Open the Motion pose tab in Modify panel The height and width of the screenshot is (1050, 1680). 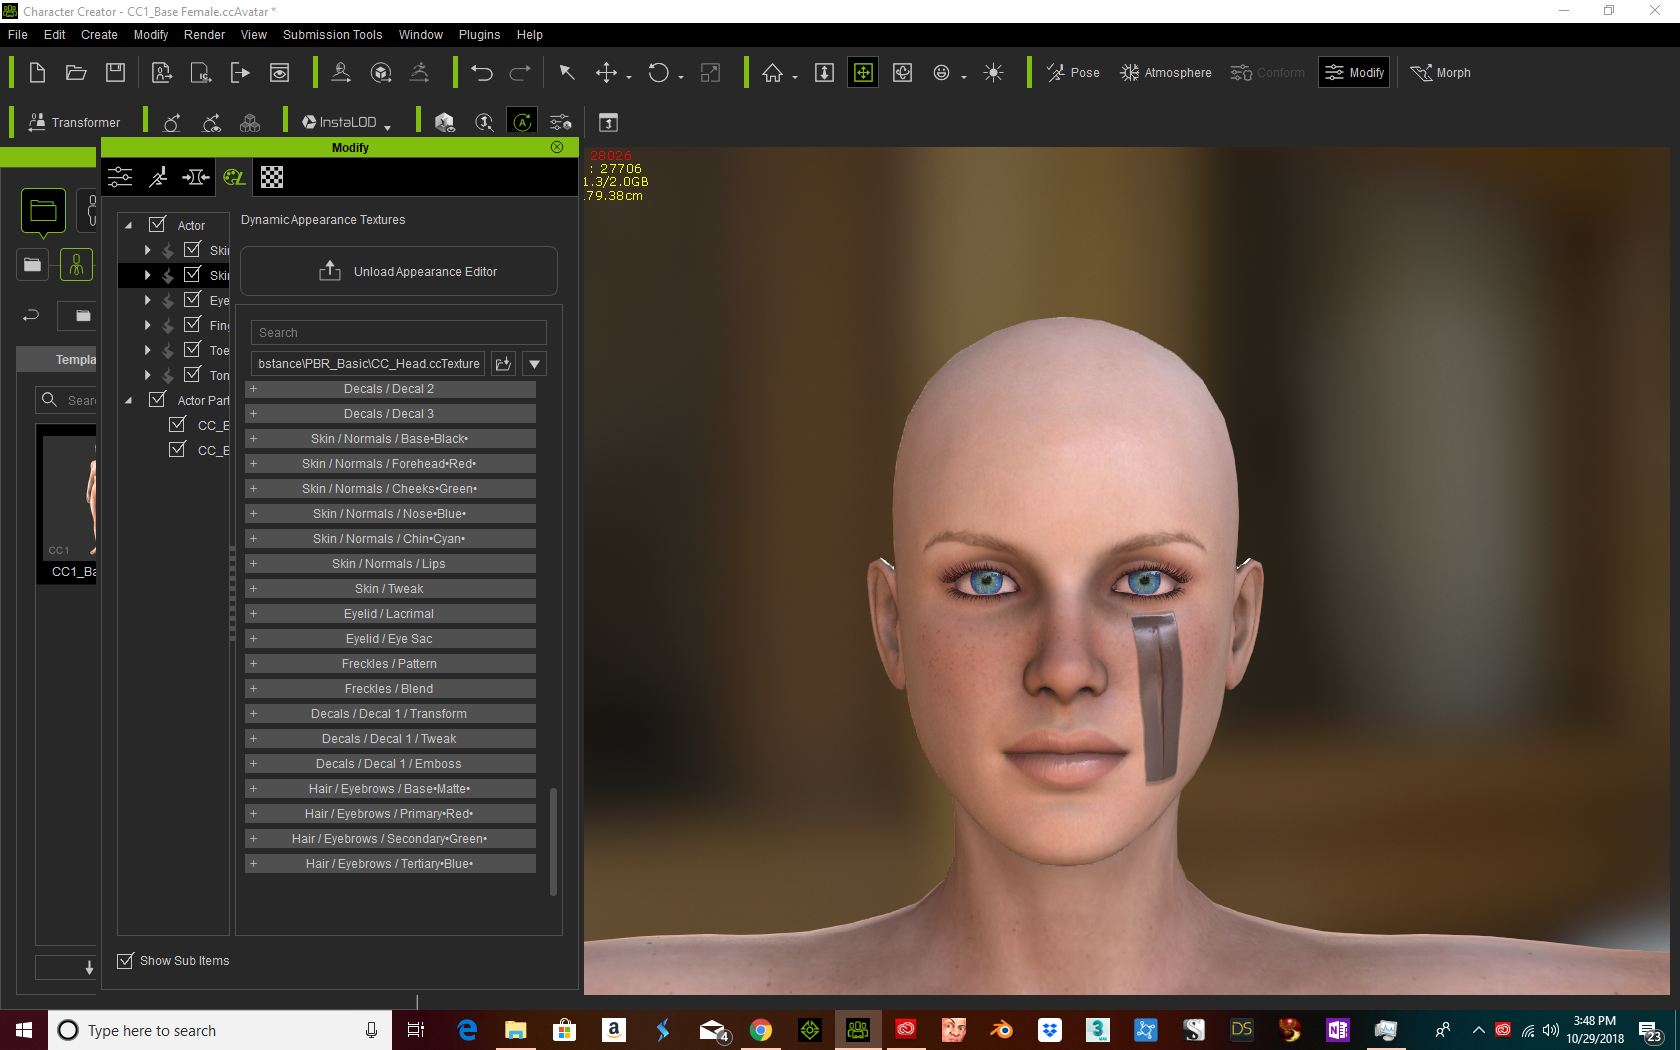coord(158,177)
